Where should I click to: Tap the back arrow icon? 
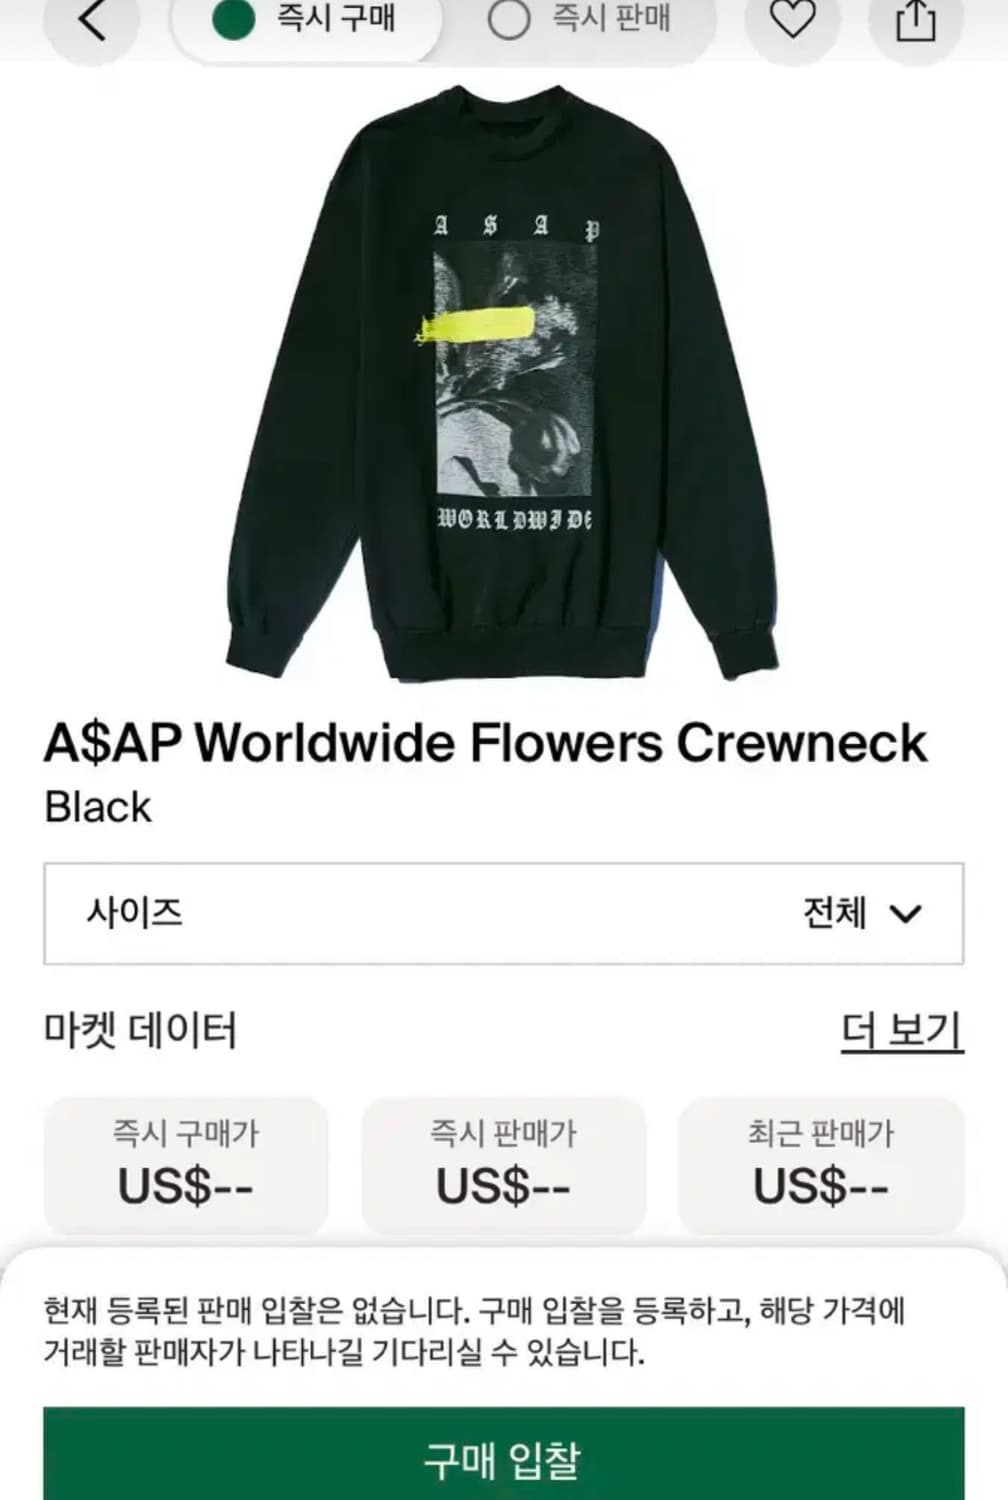(x=92, y=21)
